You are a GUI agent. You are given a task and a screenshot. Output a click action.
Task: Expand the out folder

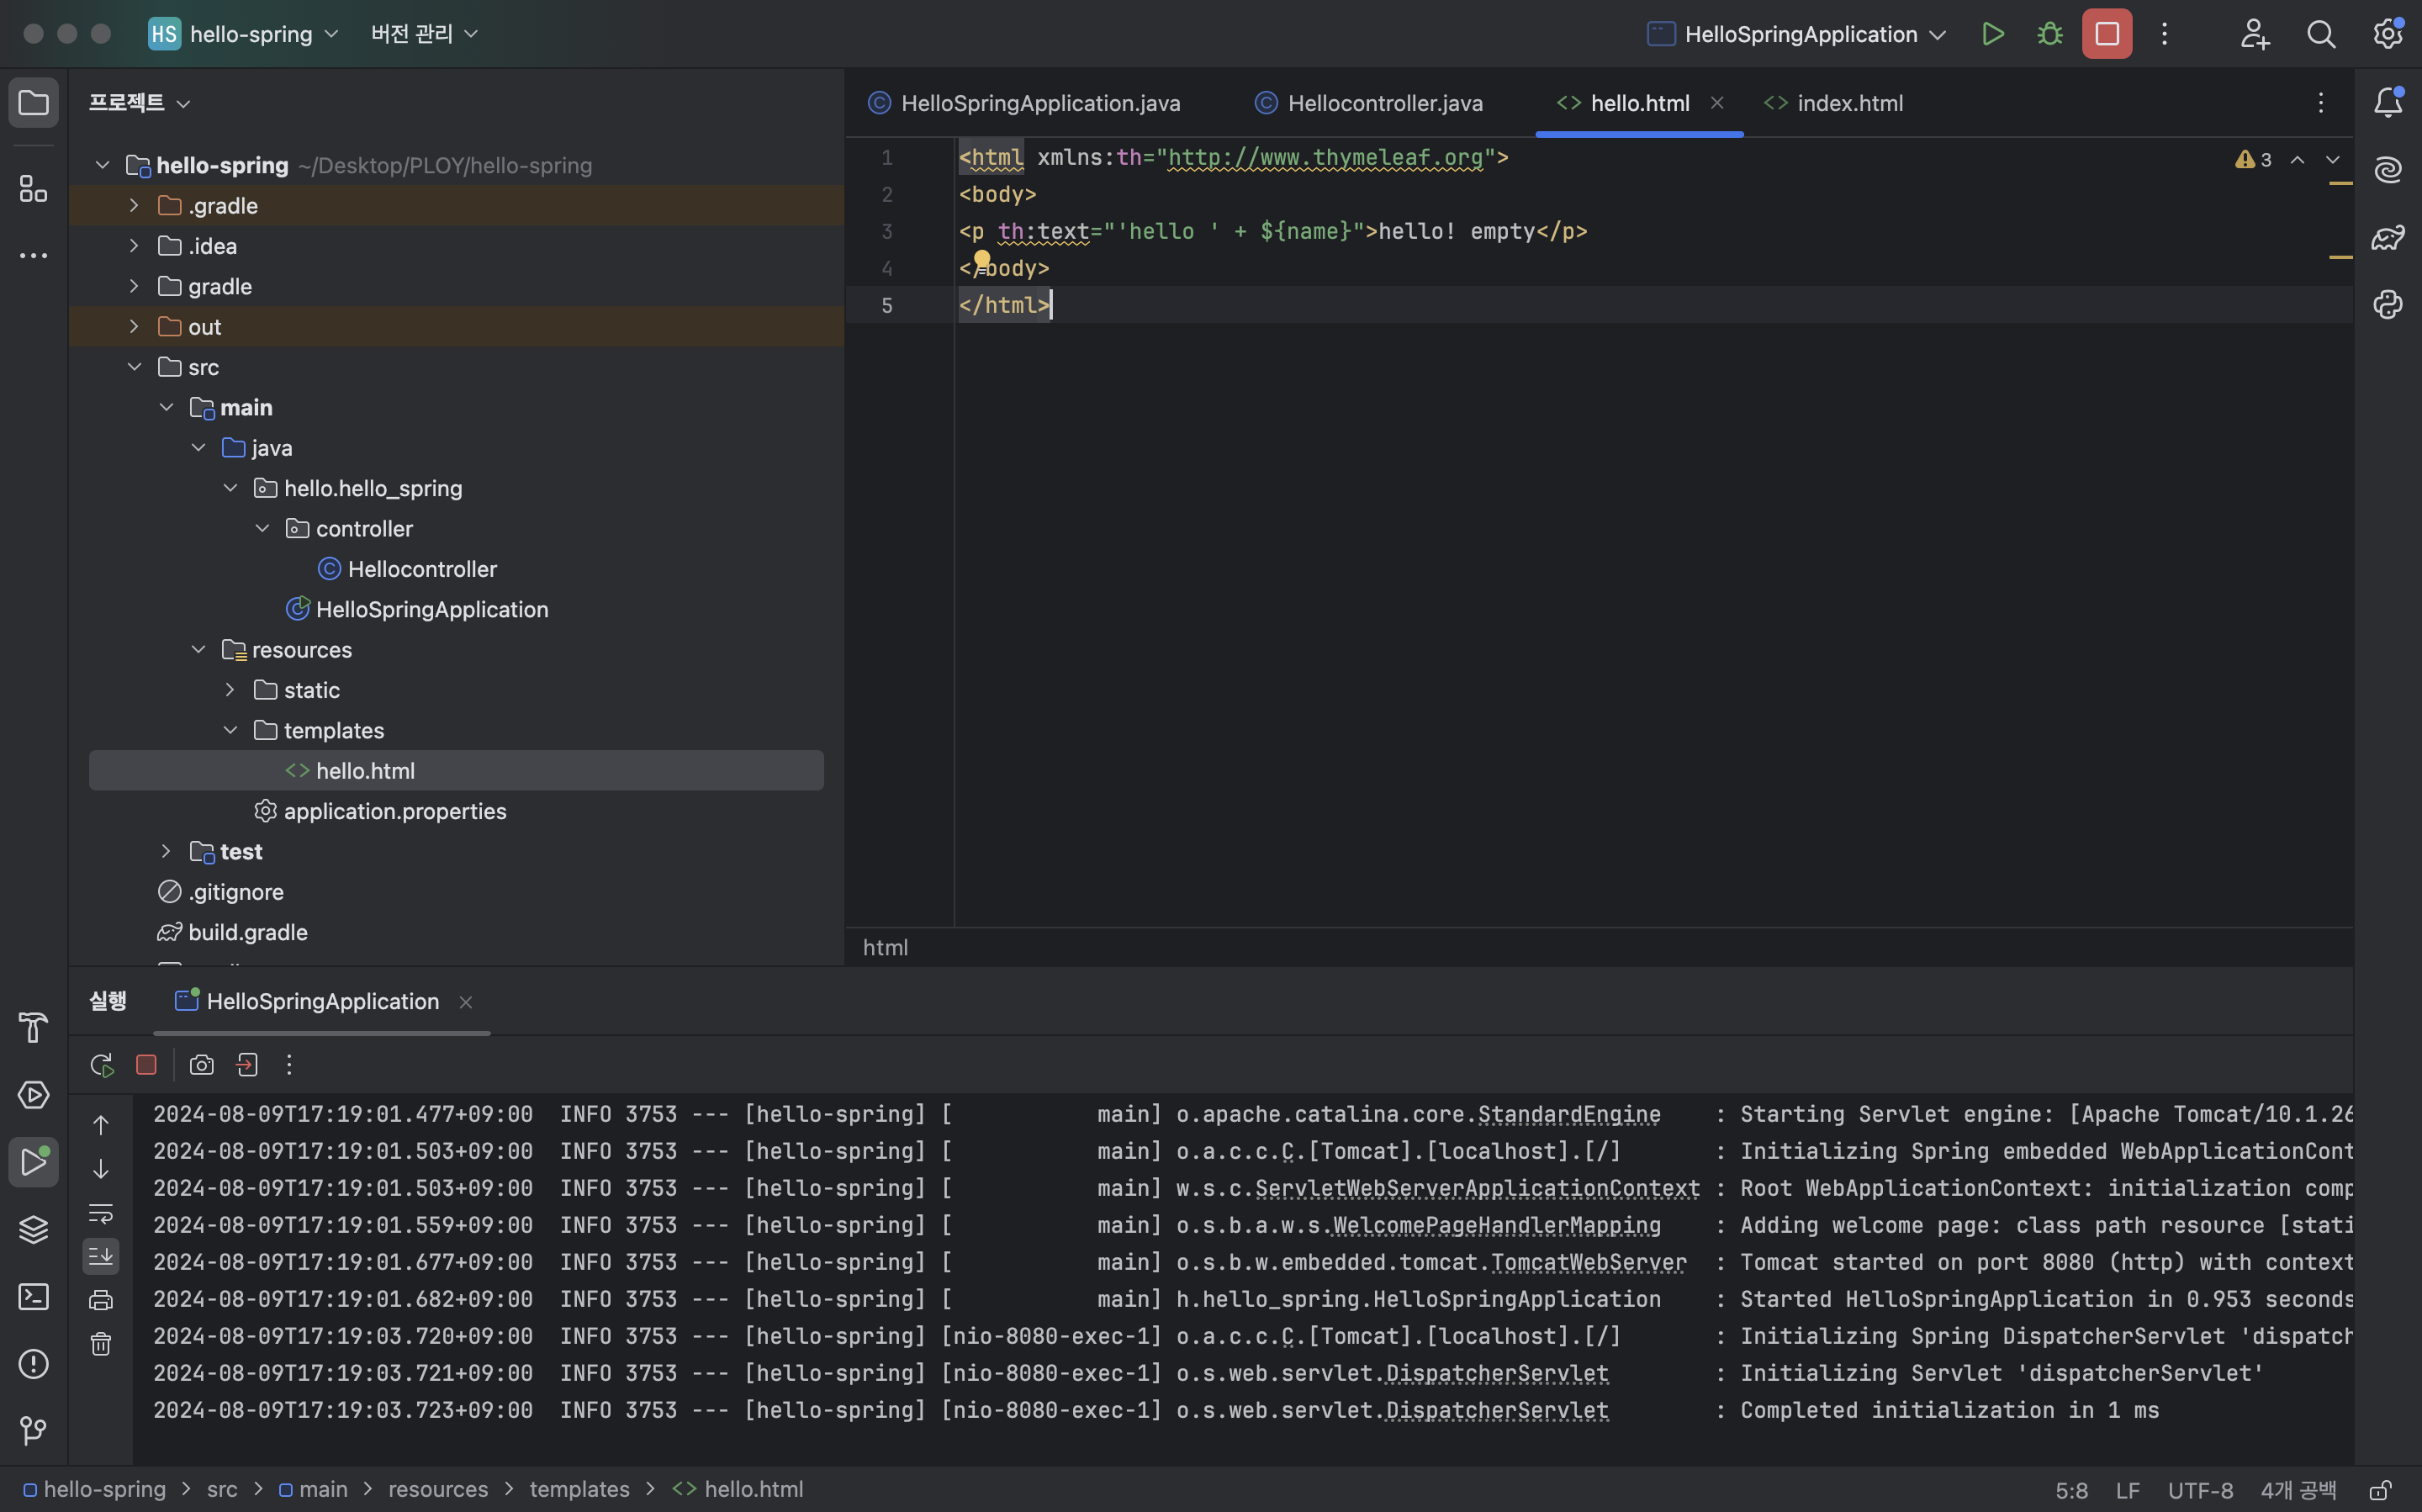click(134, 326)
